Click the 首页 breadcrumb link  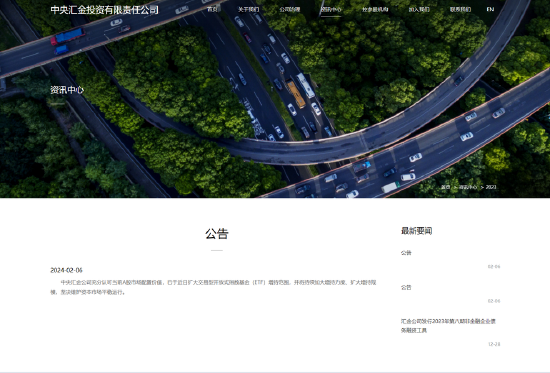pos(445,187)
